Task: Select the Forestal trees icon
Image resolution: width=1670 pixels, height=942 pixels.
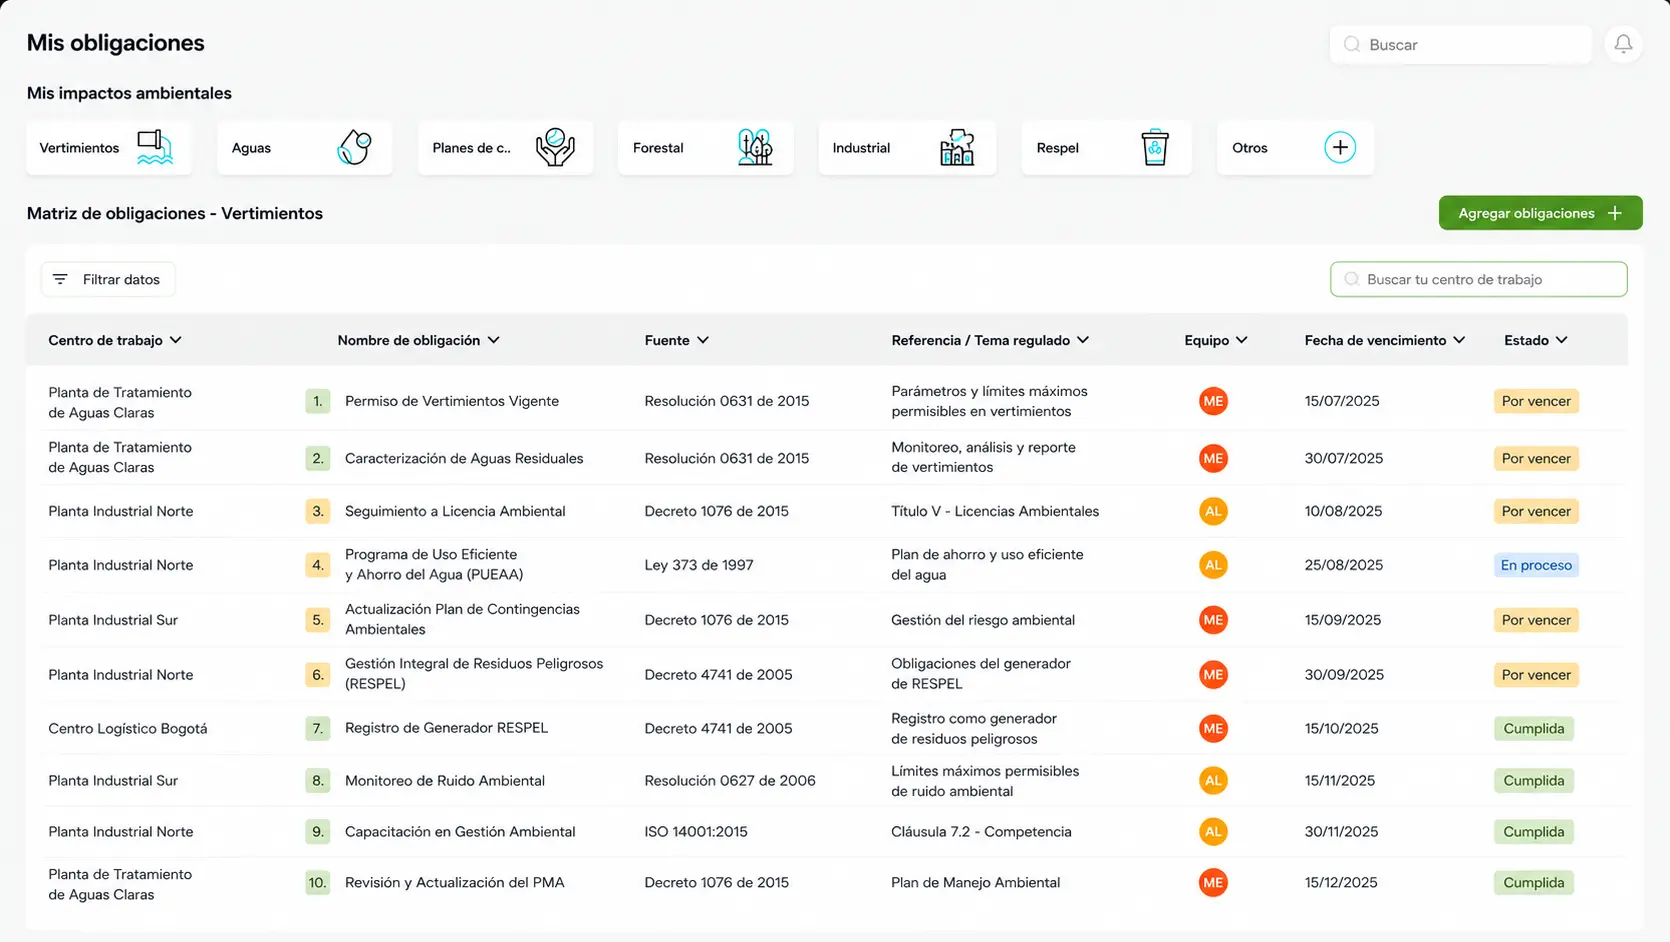Action: tap(755, 147)
